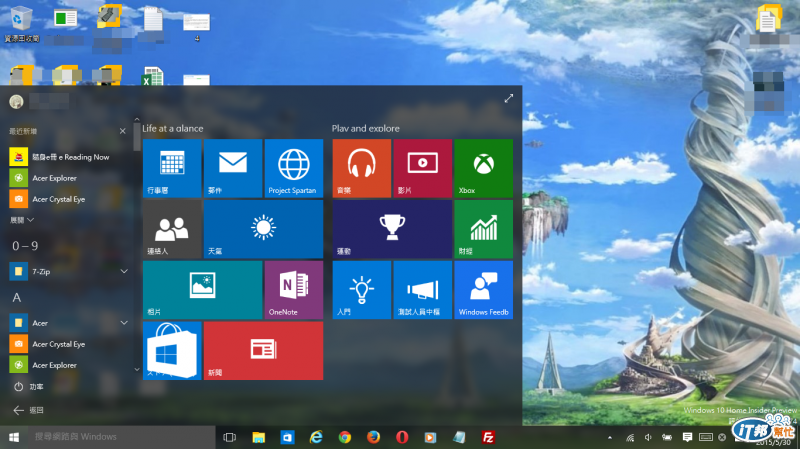
Task: Expand the recently added list (展開)
Action: [22, 220]
